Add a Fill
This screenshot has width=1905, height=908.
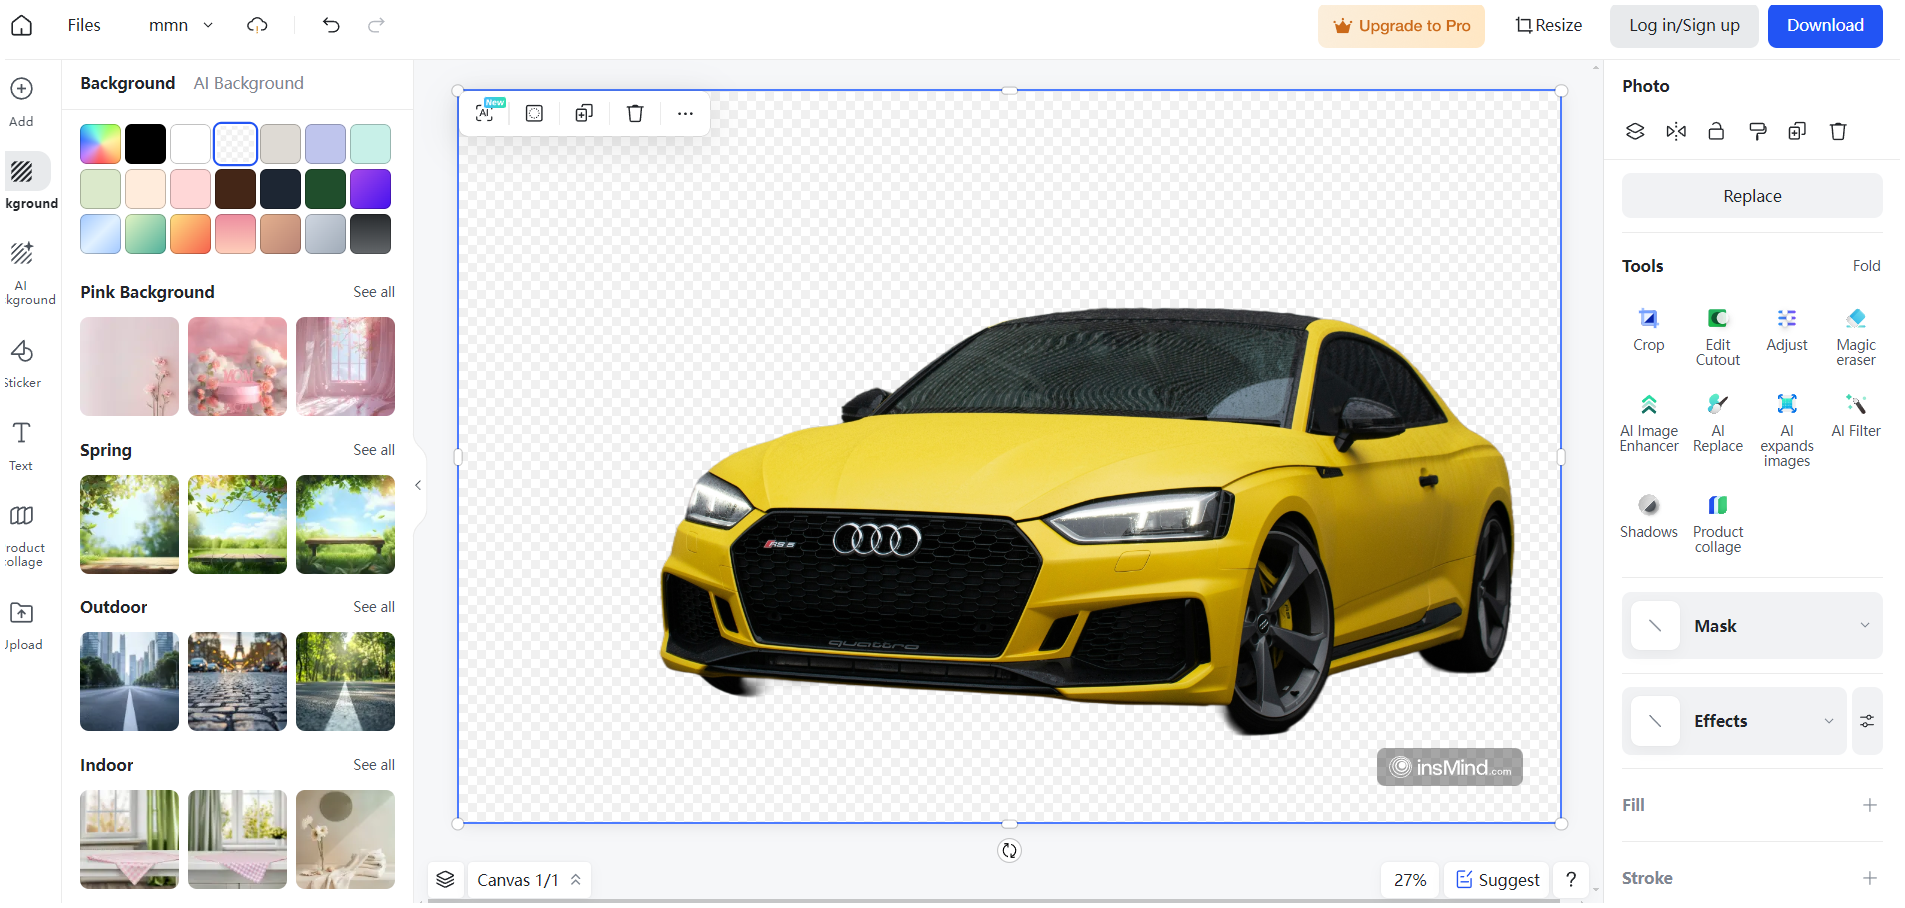1869,805
